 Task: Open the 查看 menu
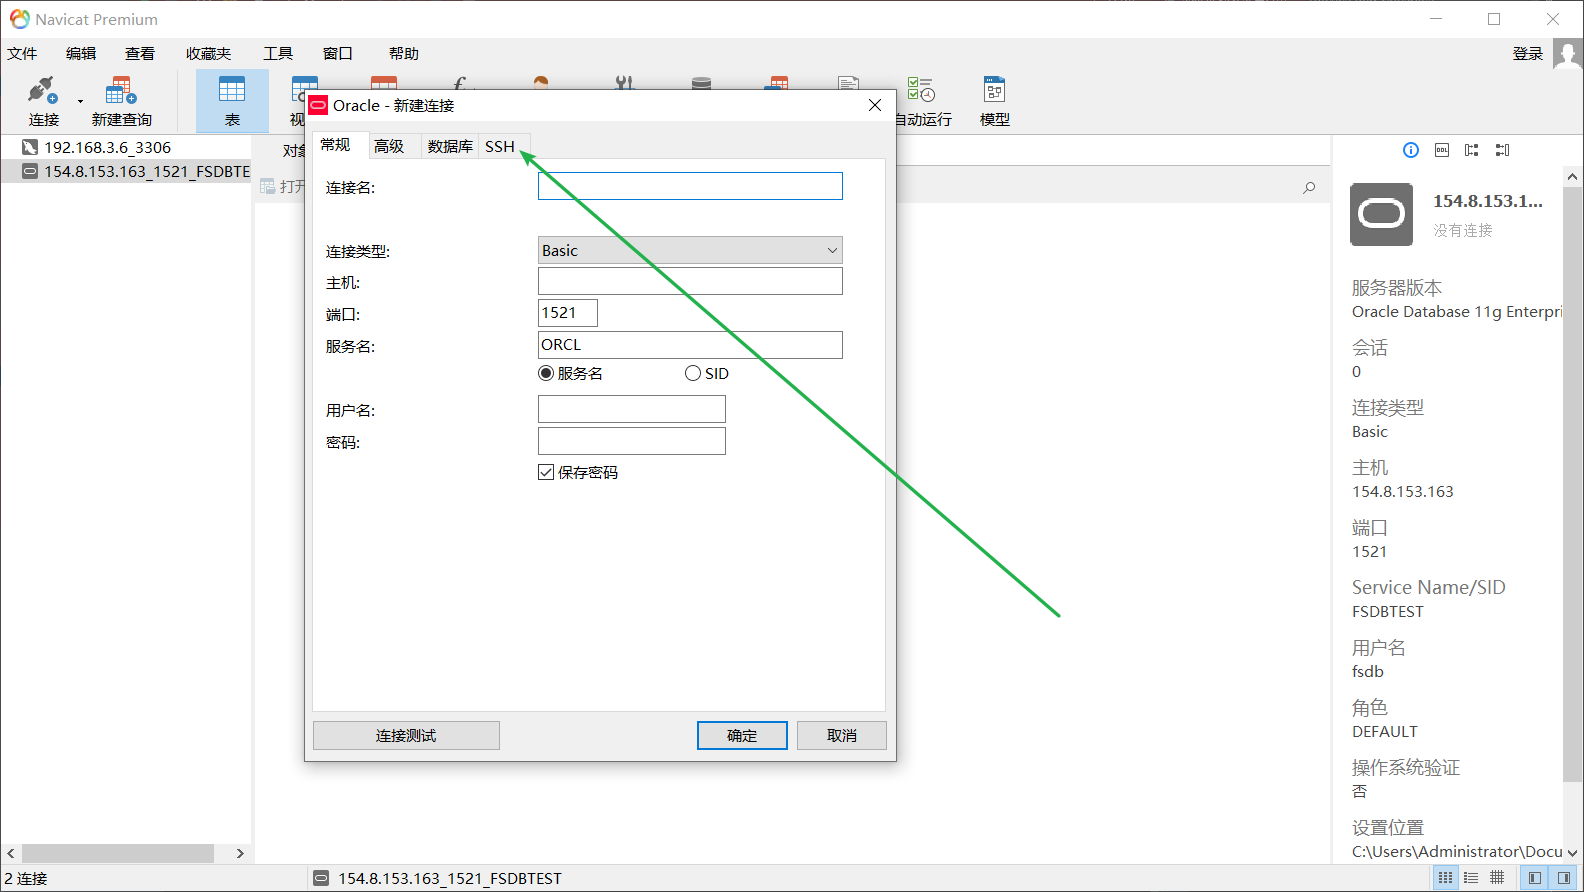140,54
